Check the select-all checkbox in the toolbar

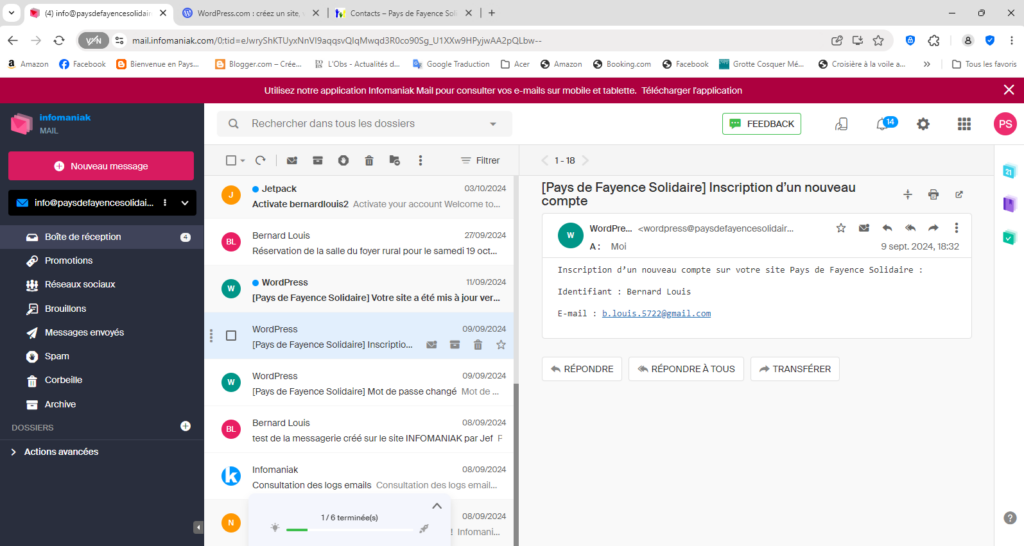(231, 160)
